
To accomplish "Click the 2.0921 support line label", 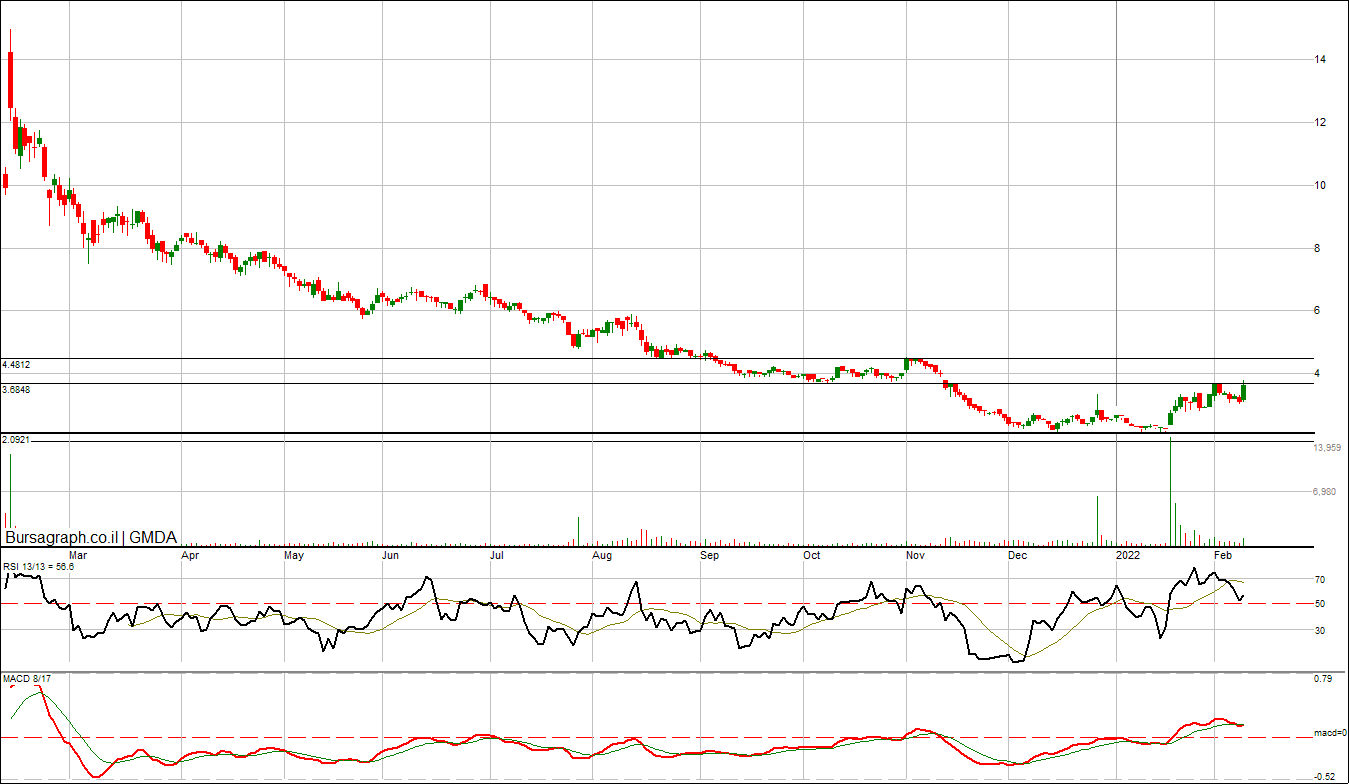I will coord(15,440).
